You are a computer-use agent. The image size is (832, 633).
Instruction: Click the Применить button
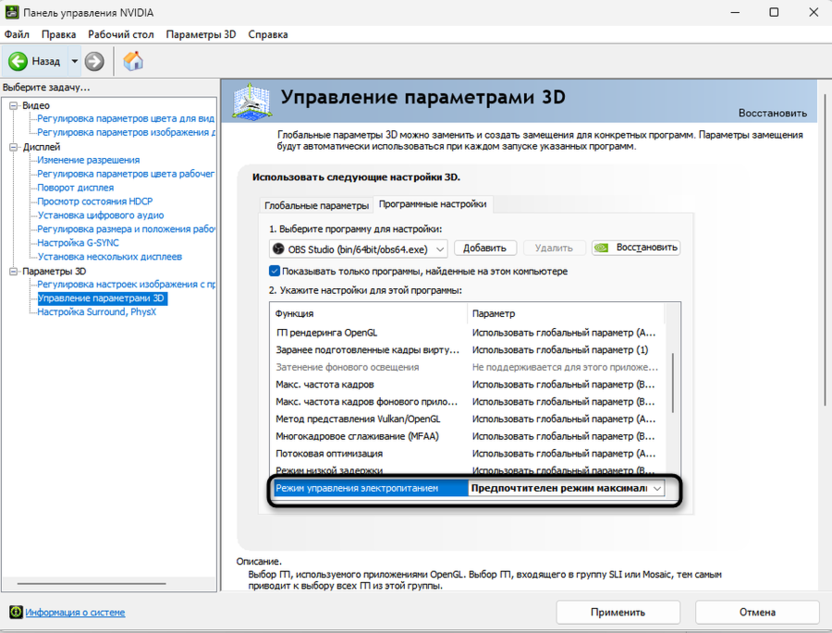tap(618, 612)
